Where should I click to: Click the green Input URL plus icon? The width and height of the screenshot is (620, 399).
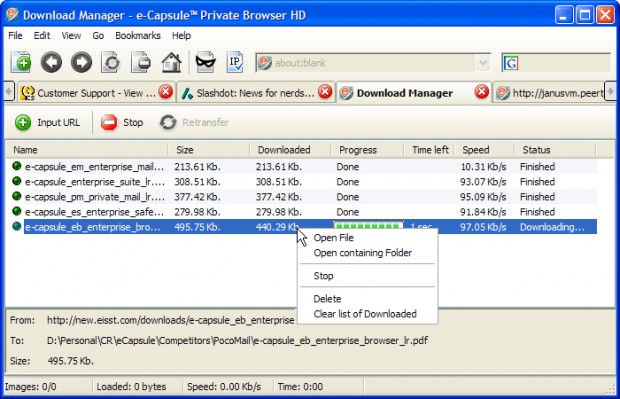tap(23, 122)
